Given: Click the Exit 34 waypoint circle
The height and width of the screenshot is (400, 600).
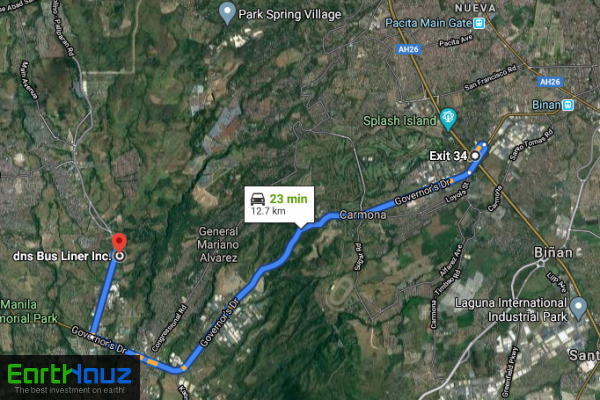Looking at the screenshot, I should pyautogui.click(x=475, y=156).
